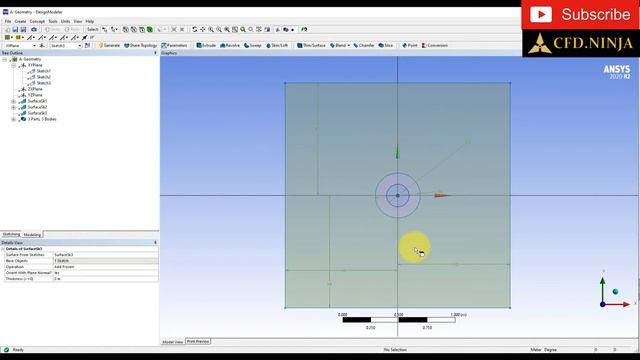Expand the SurfaceSk2 tree node
The image size is (640, 360).
13,107
